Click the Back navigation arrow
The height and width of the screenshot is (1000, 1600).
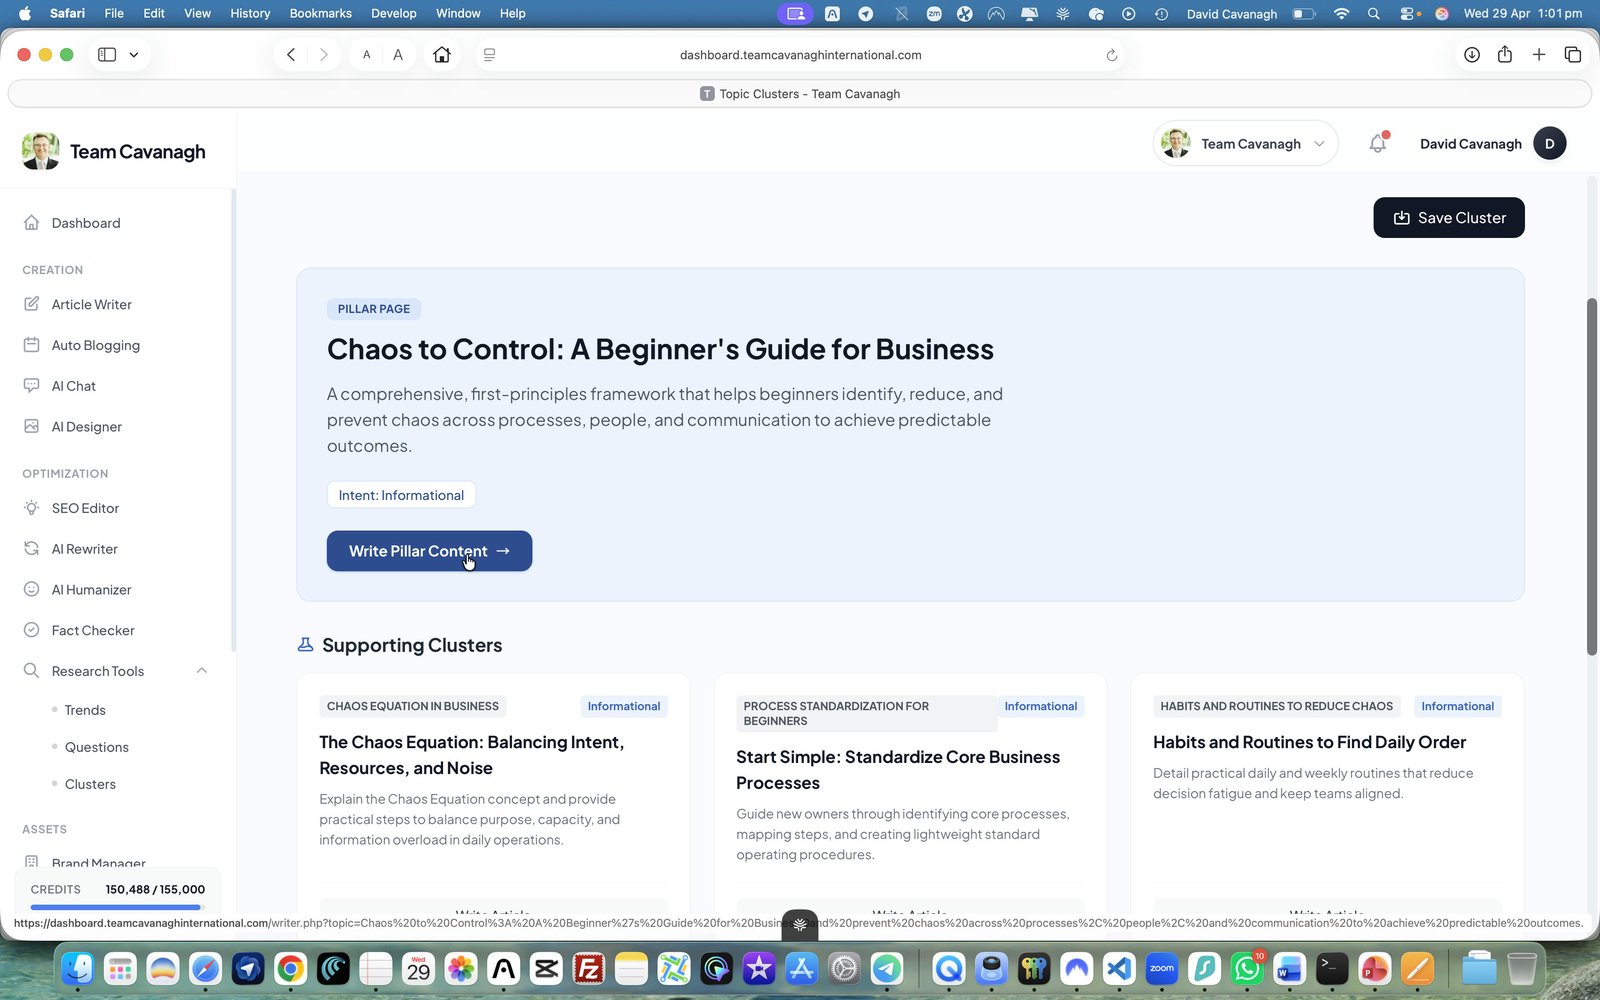pos(291,55)
